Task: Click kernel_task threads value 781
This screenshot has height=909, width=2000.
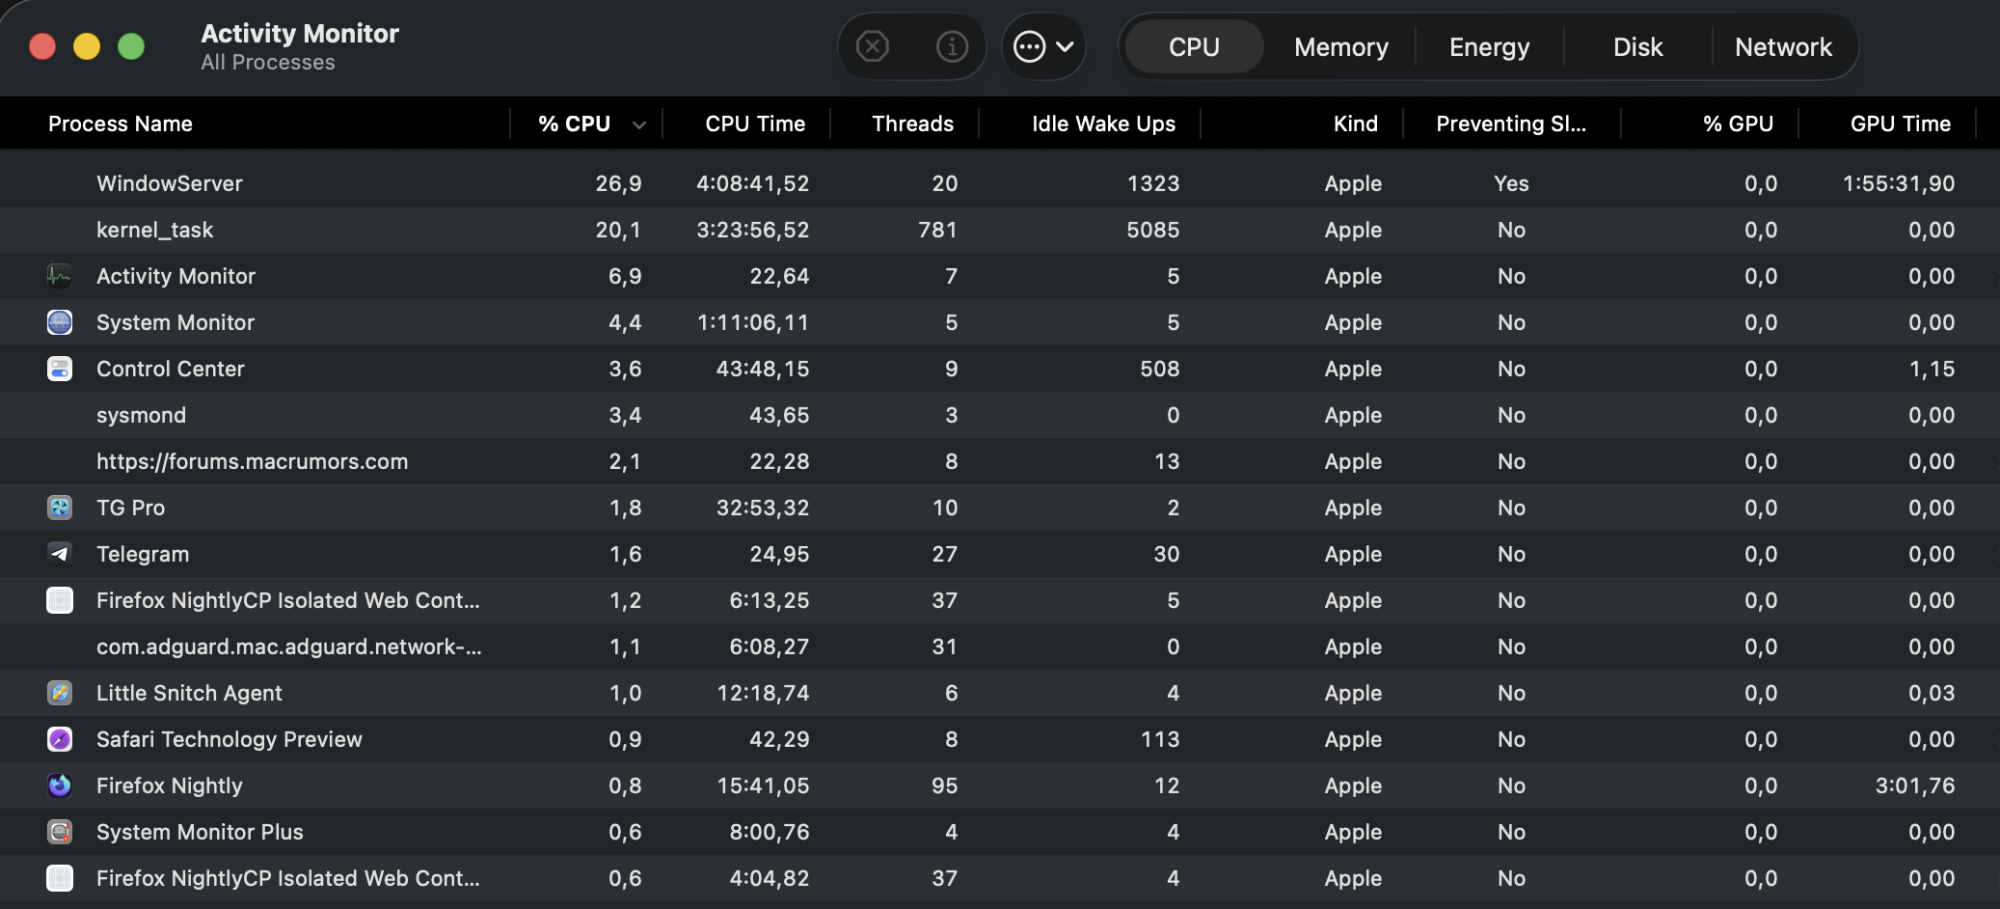Action: (937, 230)
